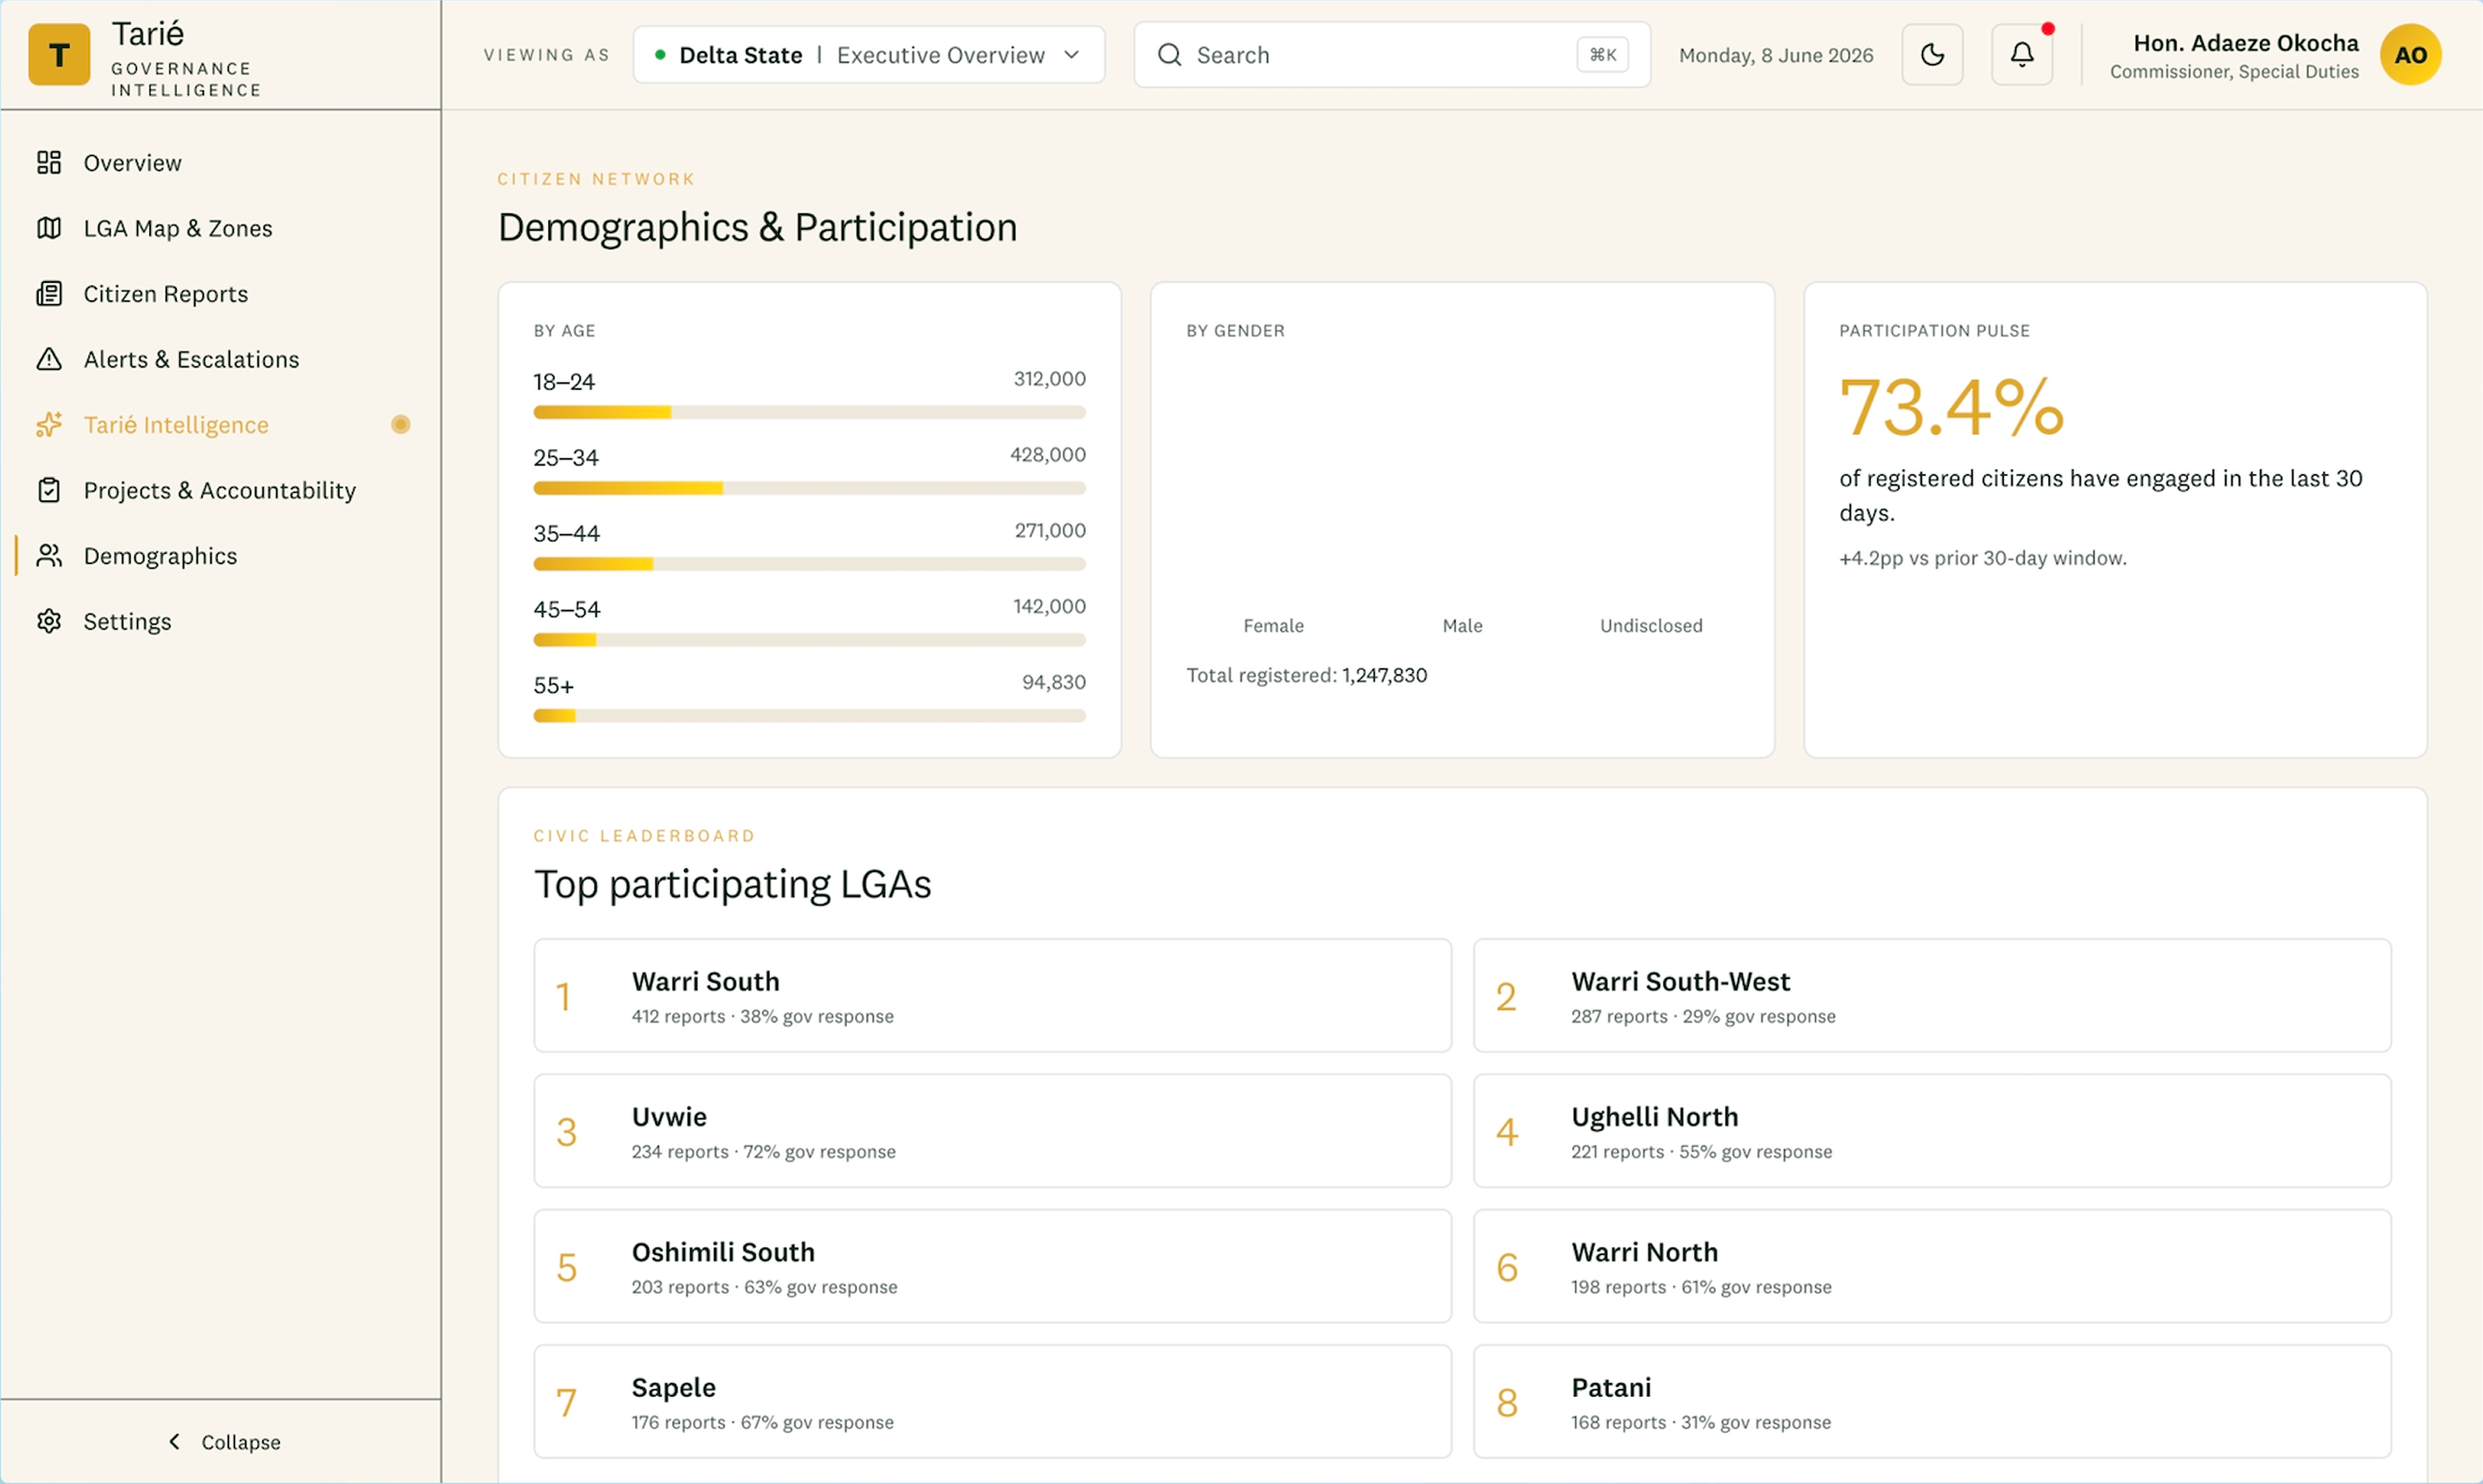Click the 94,830 value for 55+
The image size is (2483, 1484).
(1053, 682)
